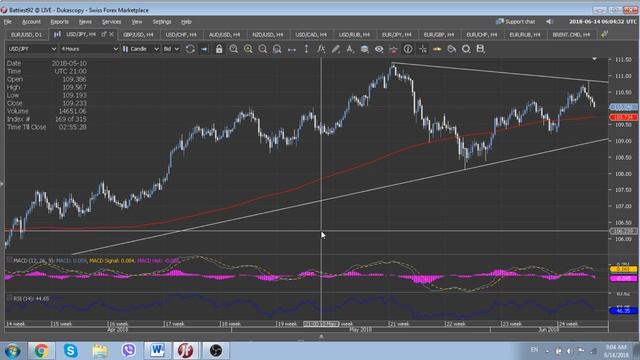
Task: Switch to the EUR/CHF, H4 tab
Action: coord(482,35)
